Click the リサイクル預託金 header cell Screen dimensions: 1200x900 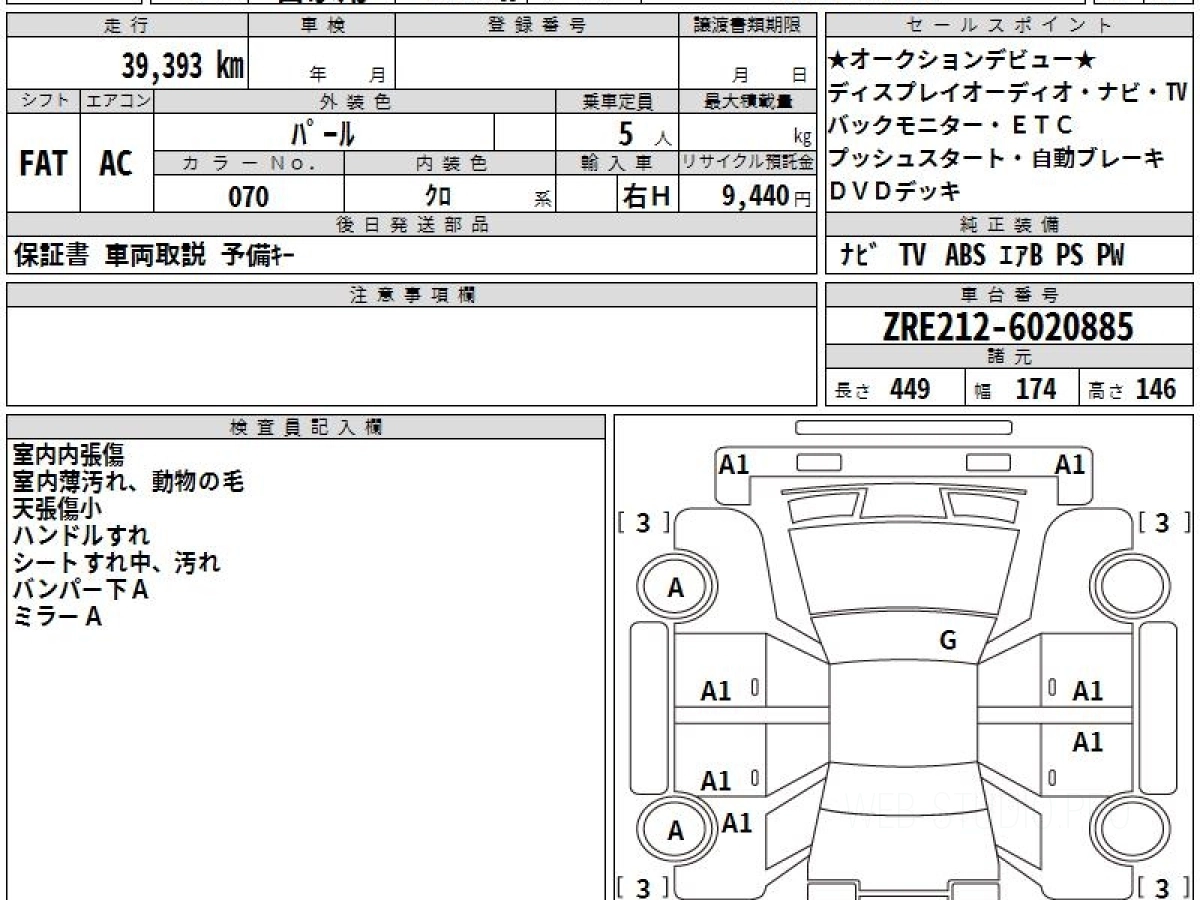pyautogui.click(x=748, y=163)
